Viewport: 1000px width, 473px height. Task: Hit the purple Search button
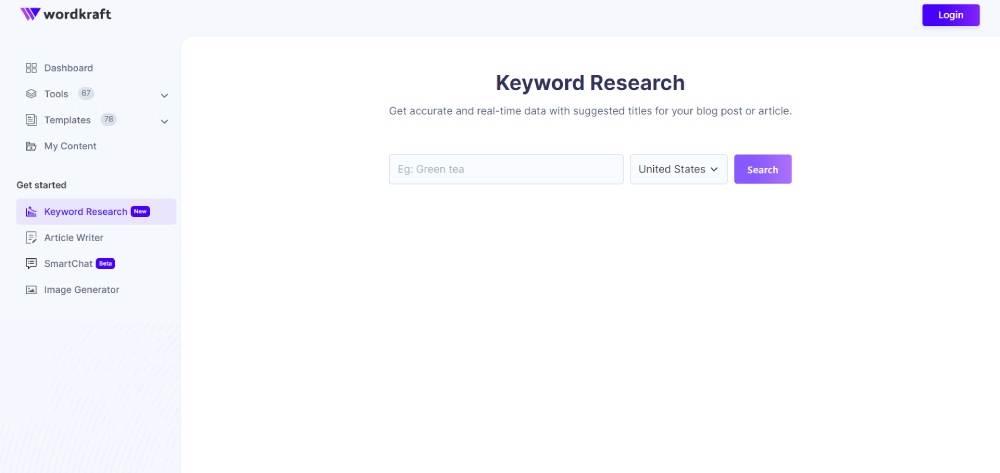click(762, 169)
